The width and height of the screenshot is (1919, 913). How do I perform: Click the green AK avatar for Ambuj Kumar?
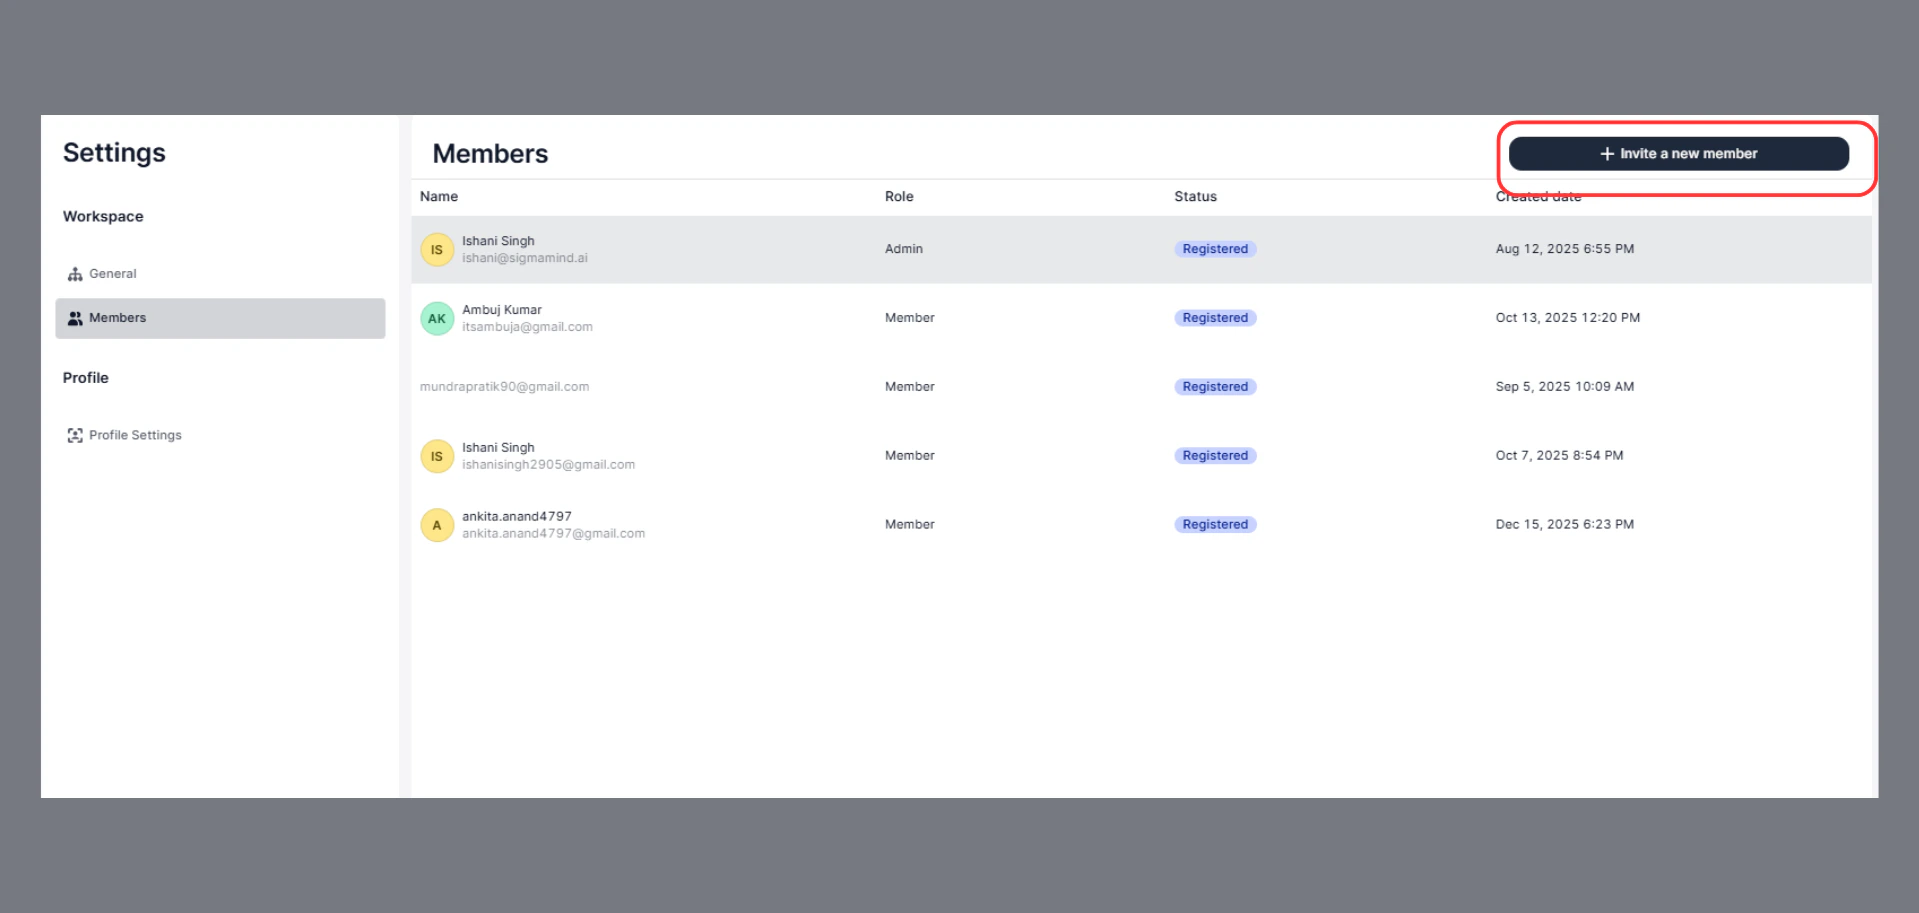coord(437,319)
